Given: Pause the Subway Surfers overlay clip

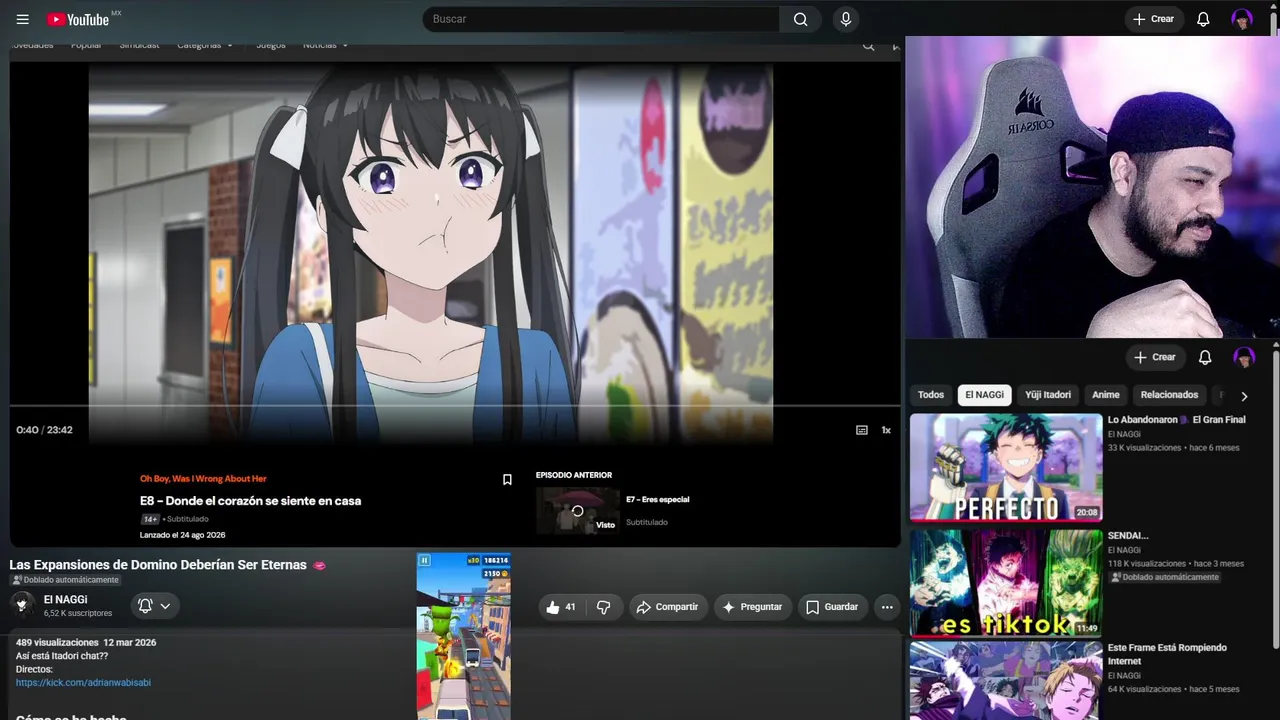Looking at the screenshot, I should click(424, 561).
